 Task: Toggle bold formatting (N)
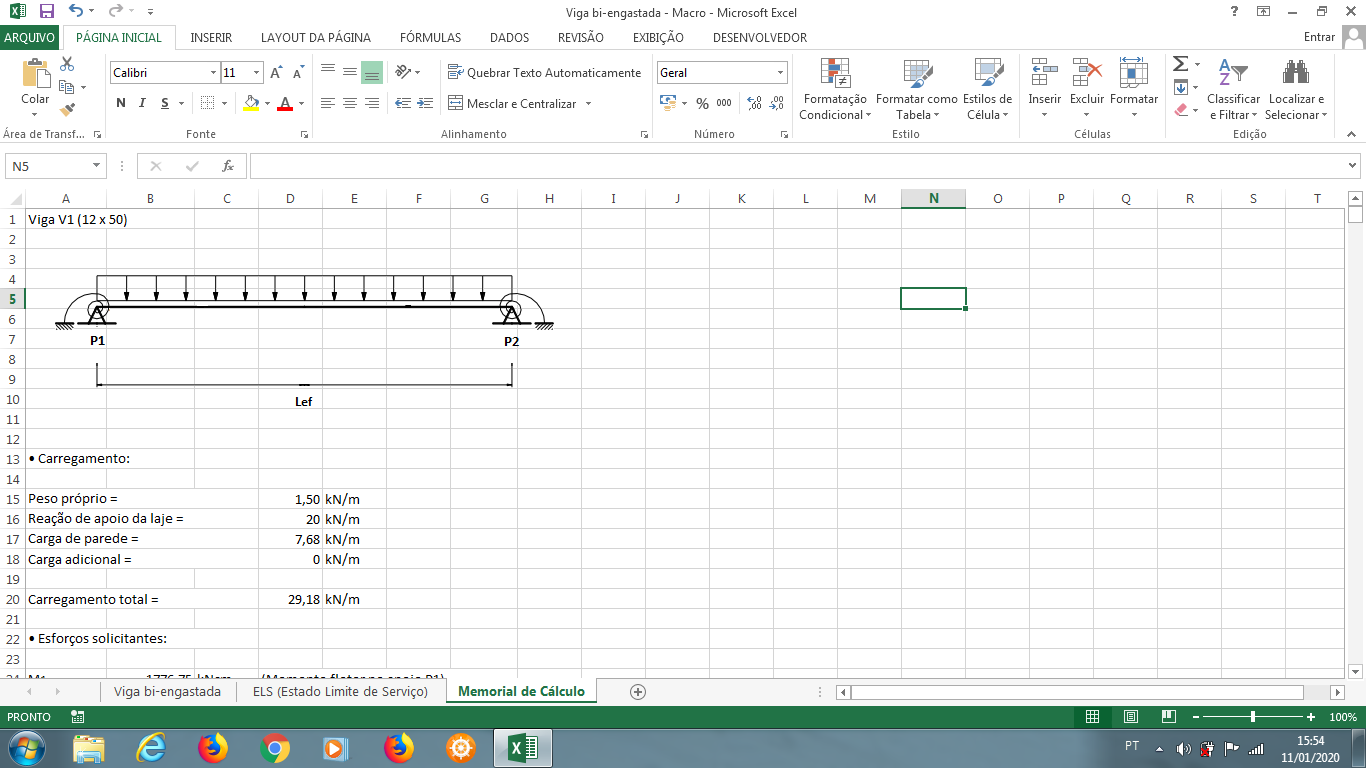point(121,103)
